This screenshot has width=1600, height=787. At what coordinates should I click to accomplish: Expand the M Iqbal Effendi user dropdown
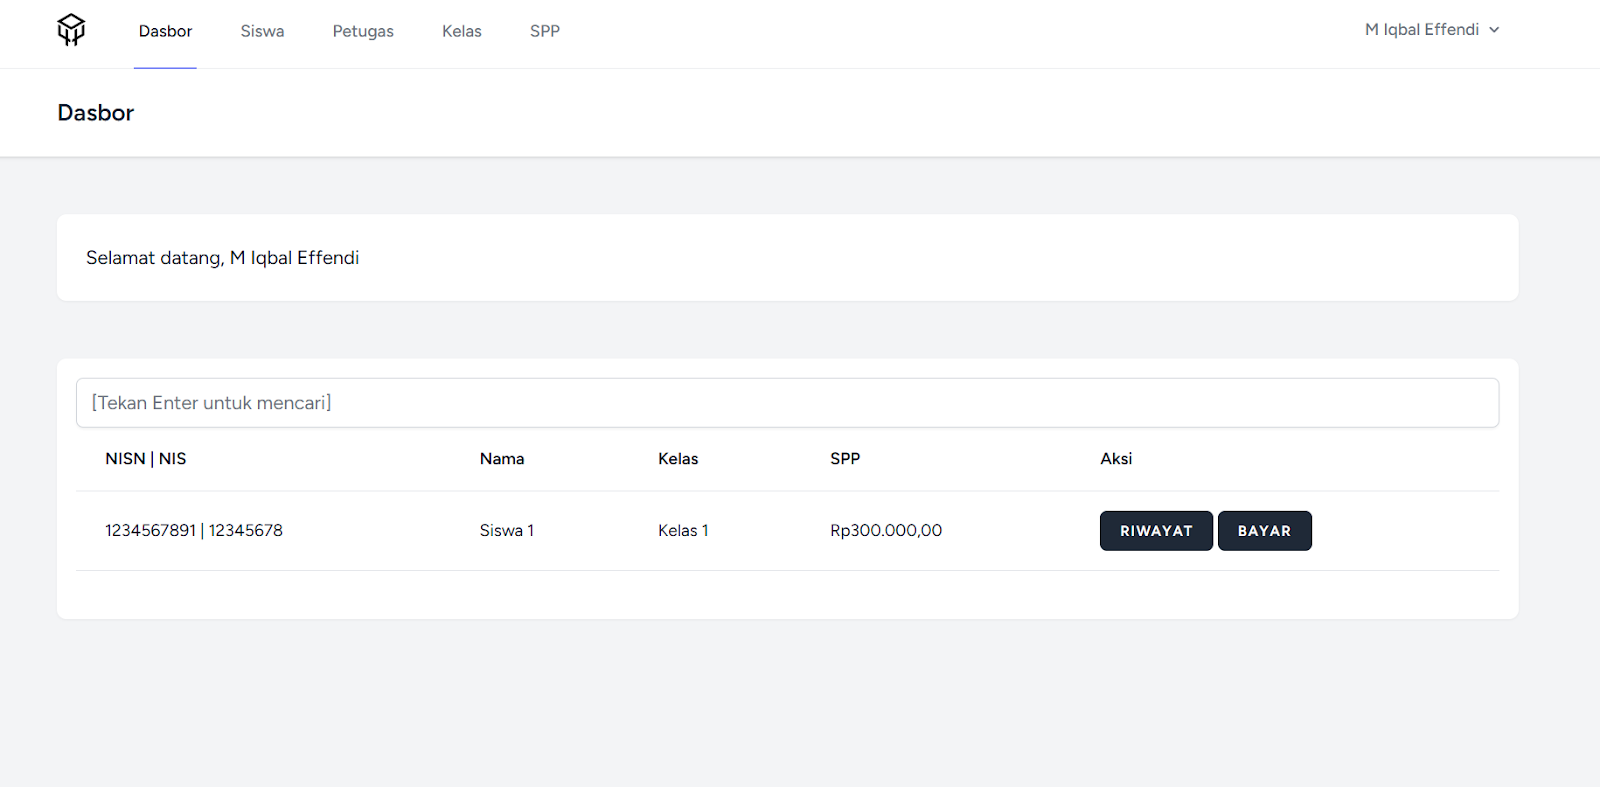point(1432,30)
